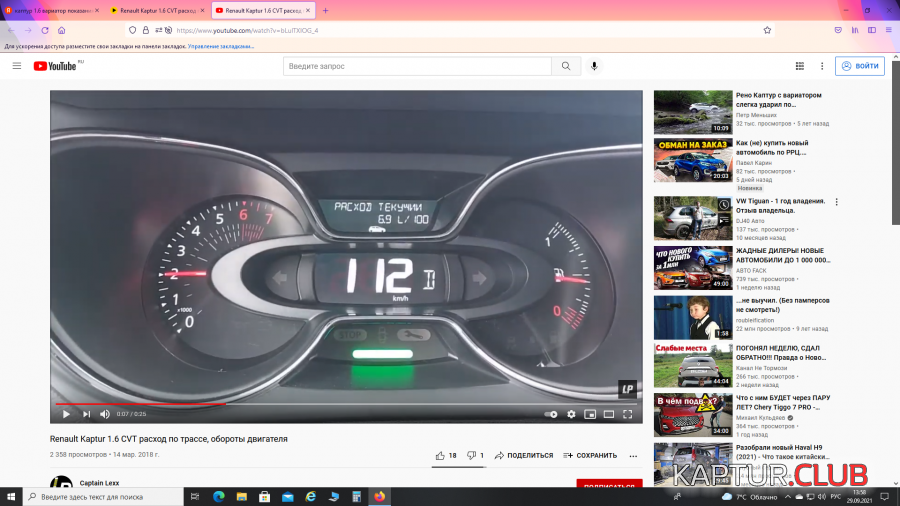900x506 pixels.
Task: Open File Explorer from taskbar
Action: pos(242,497)
